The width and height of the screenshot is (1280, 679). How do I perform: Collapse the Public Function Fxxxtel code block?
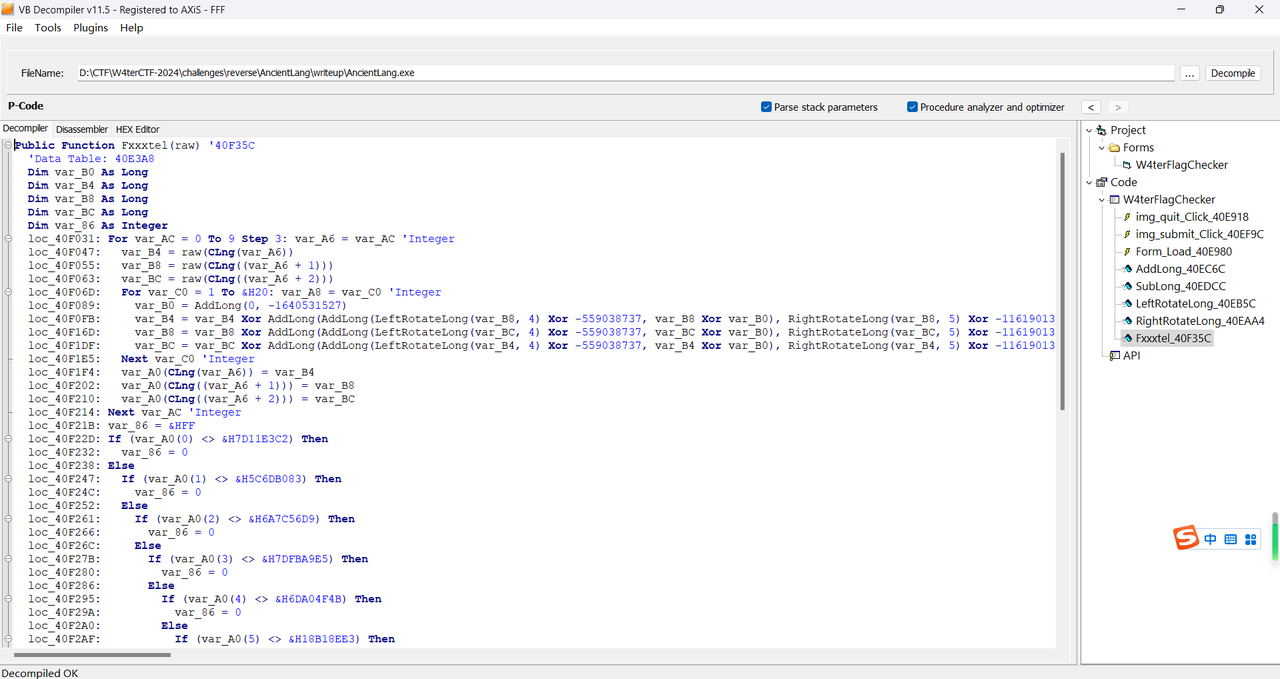click(x=8, y=146)
